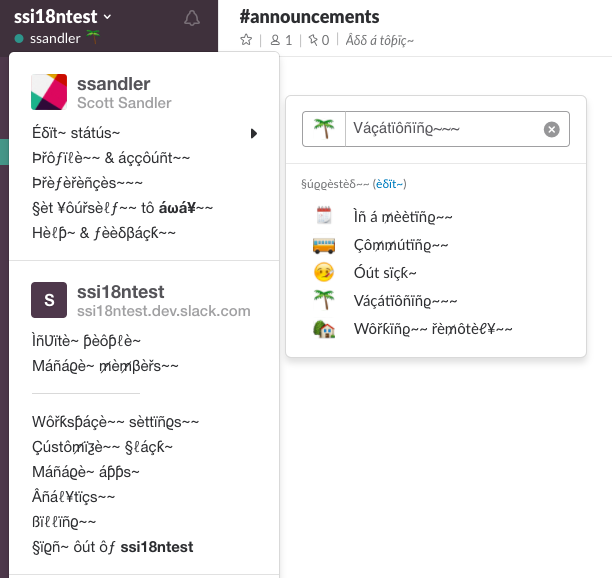This screenshot has height=578, width=612.
Task: Open emoji picker via palm tree button
Action: click(324, 129)
